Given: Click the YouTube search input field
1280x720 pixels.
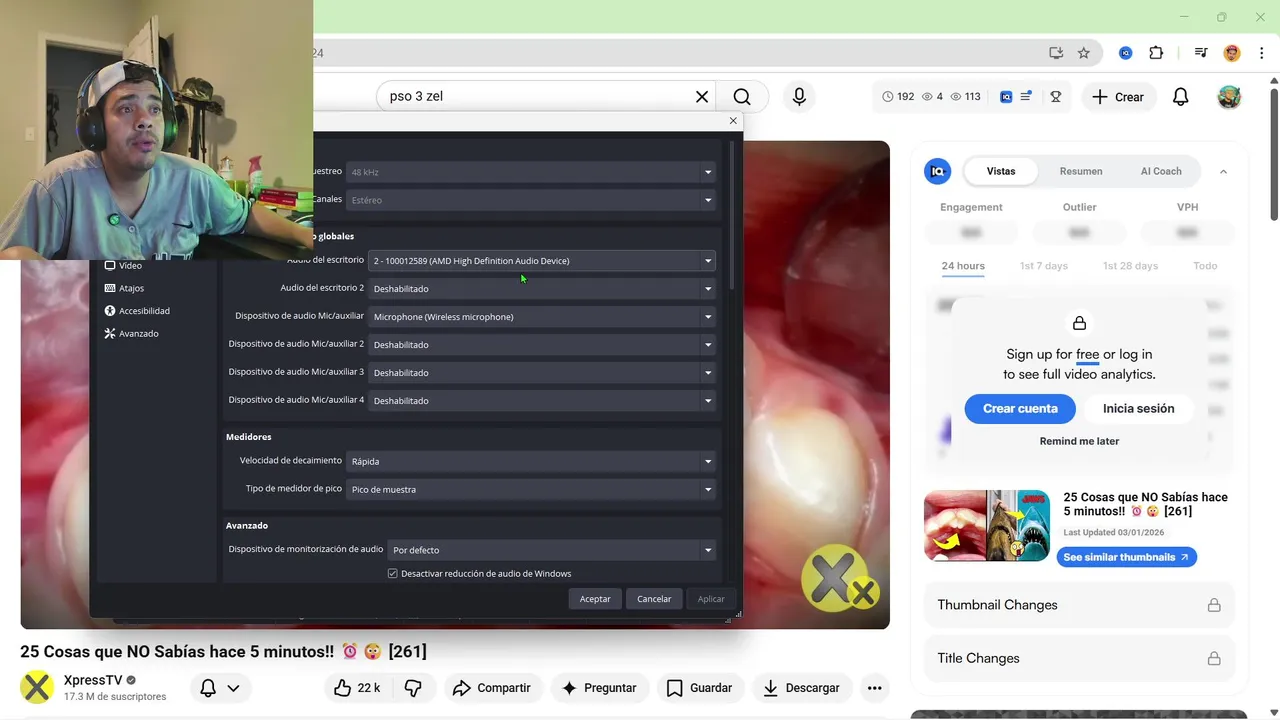Looking at the screenshot, I should click(535, 97).
